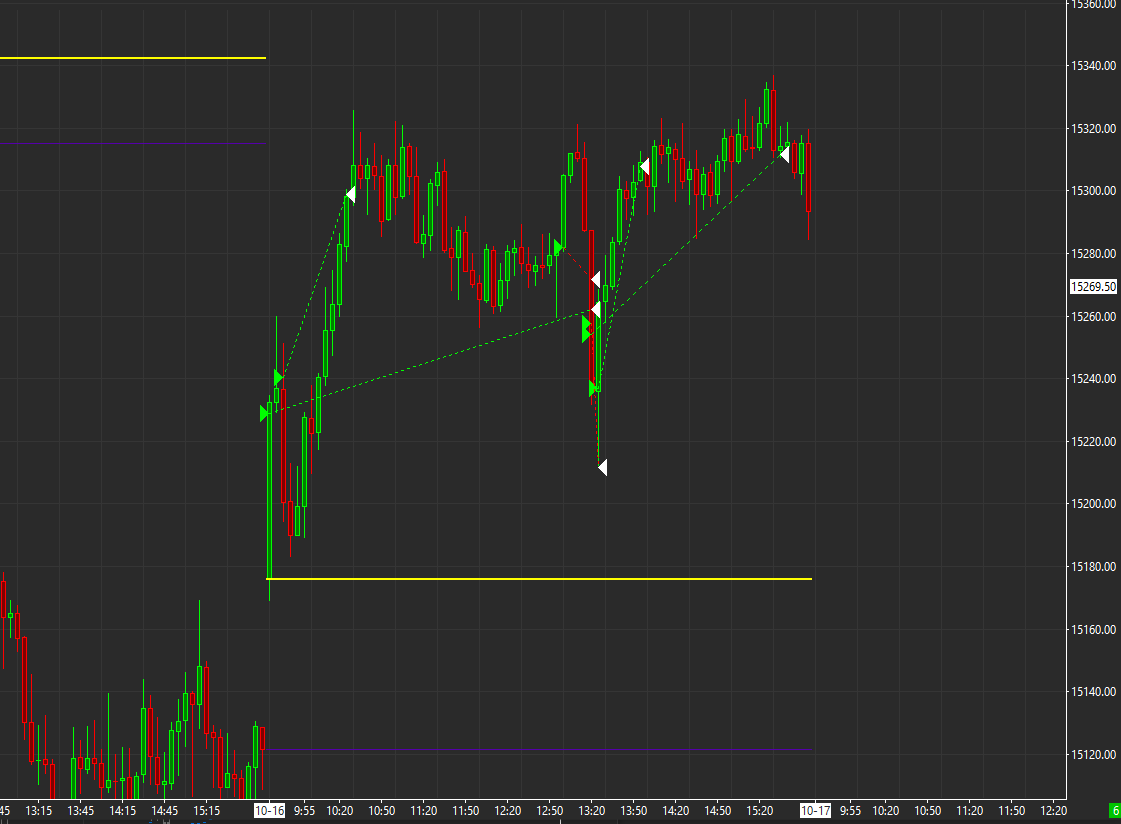The image size is (1121, 824).
Task: Click the 14:15 time axis label
Action: pyautogui.click(x=123, y=810)
